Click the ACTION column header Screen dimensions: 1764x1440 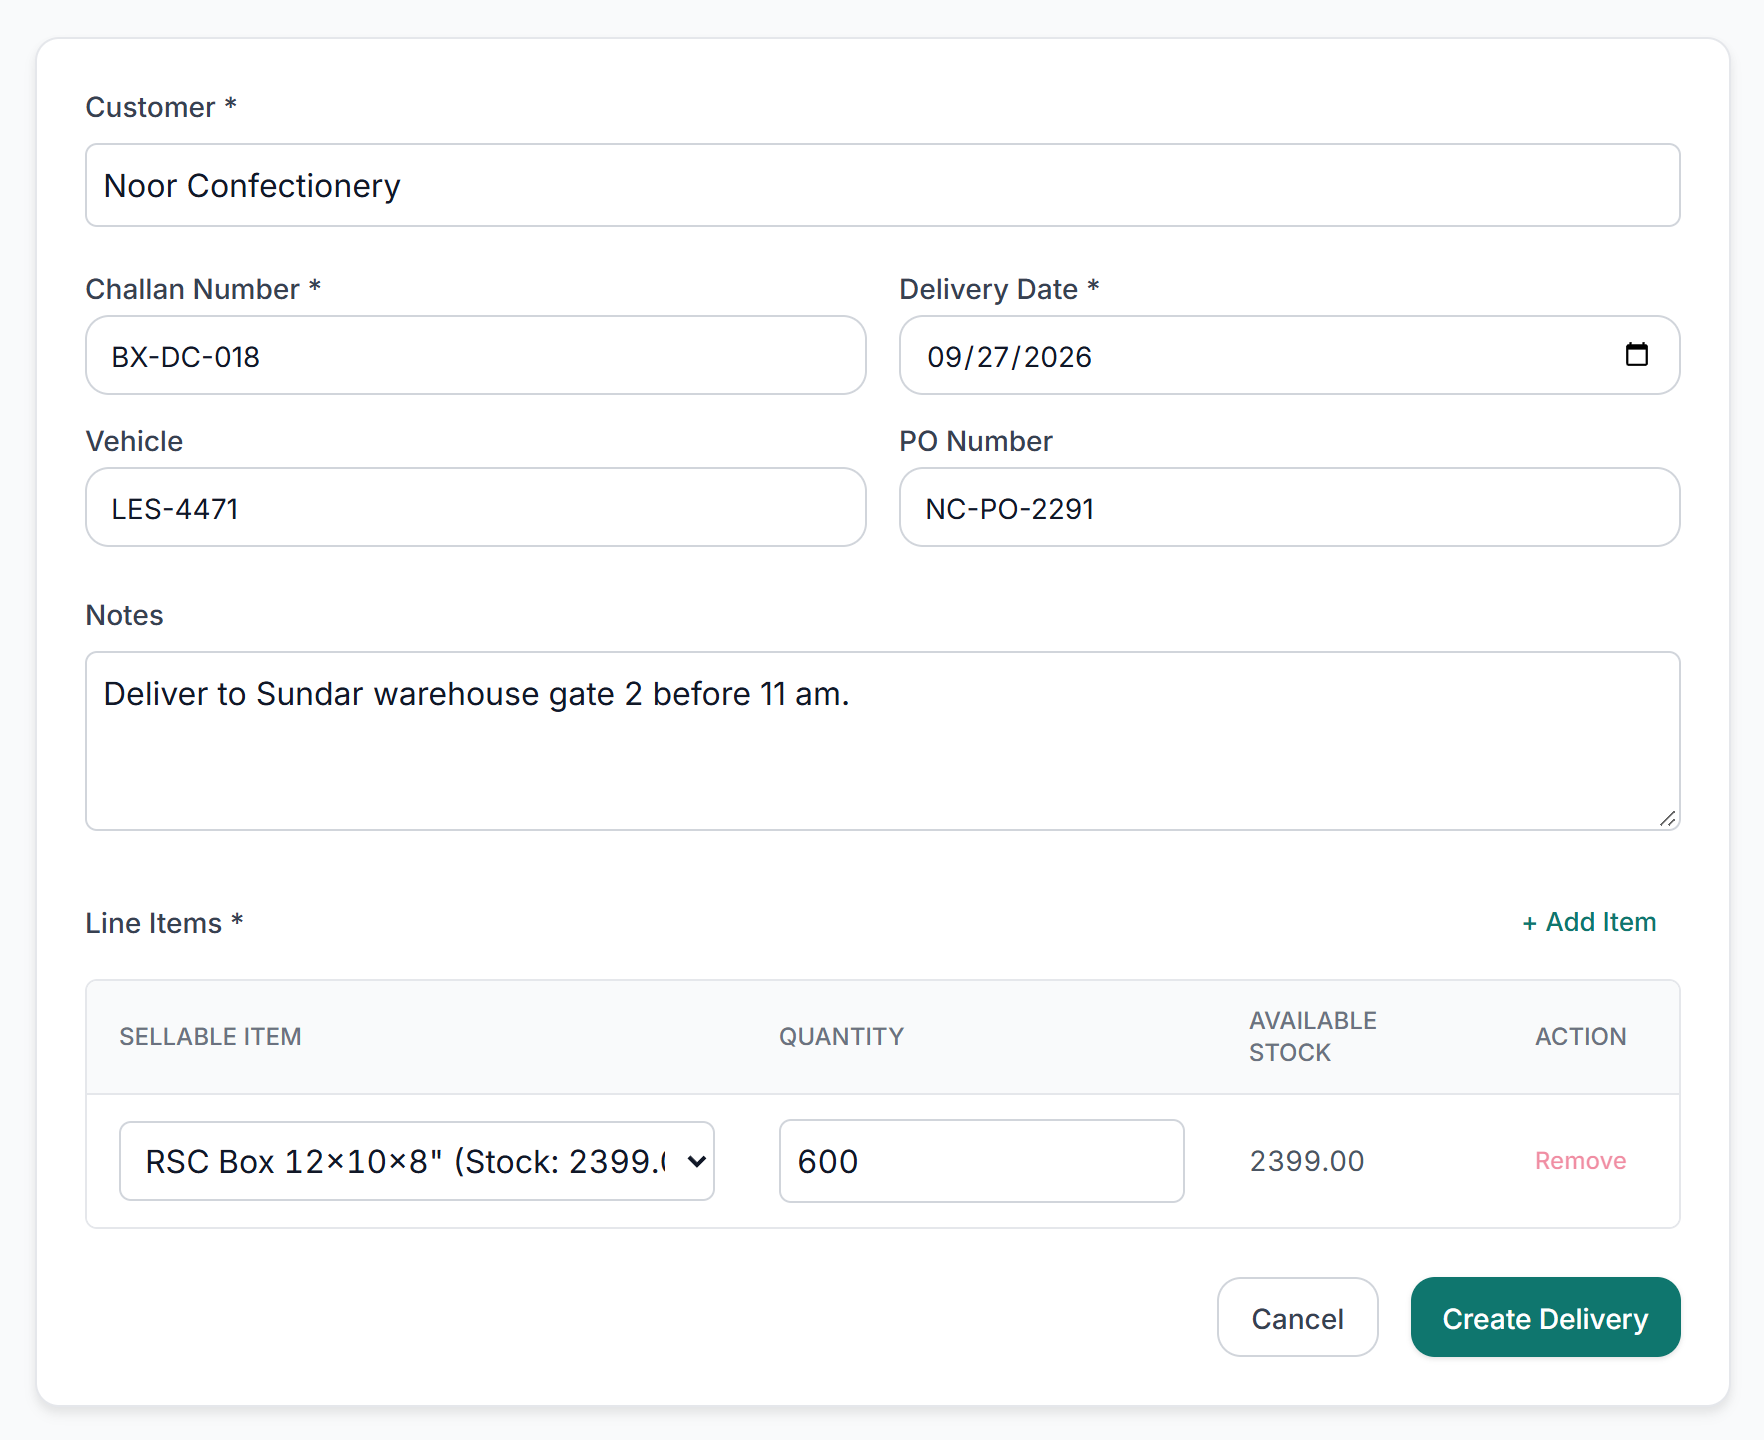tap(1580, 1037)
